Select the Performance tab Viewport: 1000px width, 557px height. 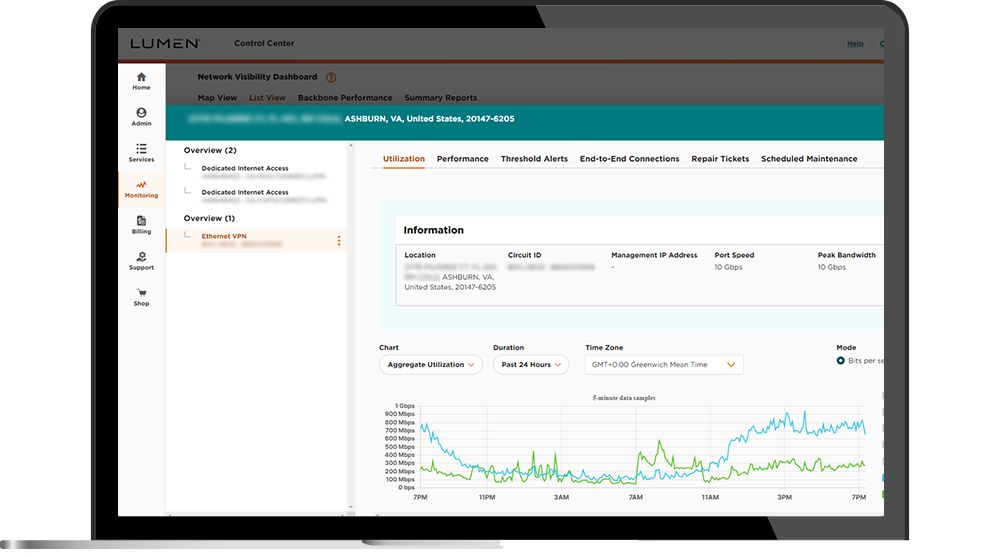click(x=463, y=159)
